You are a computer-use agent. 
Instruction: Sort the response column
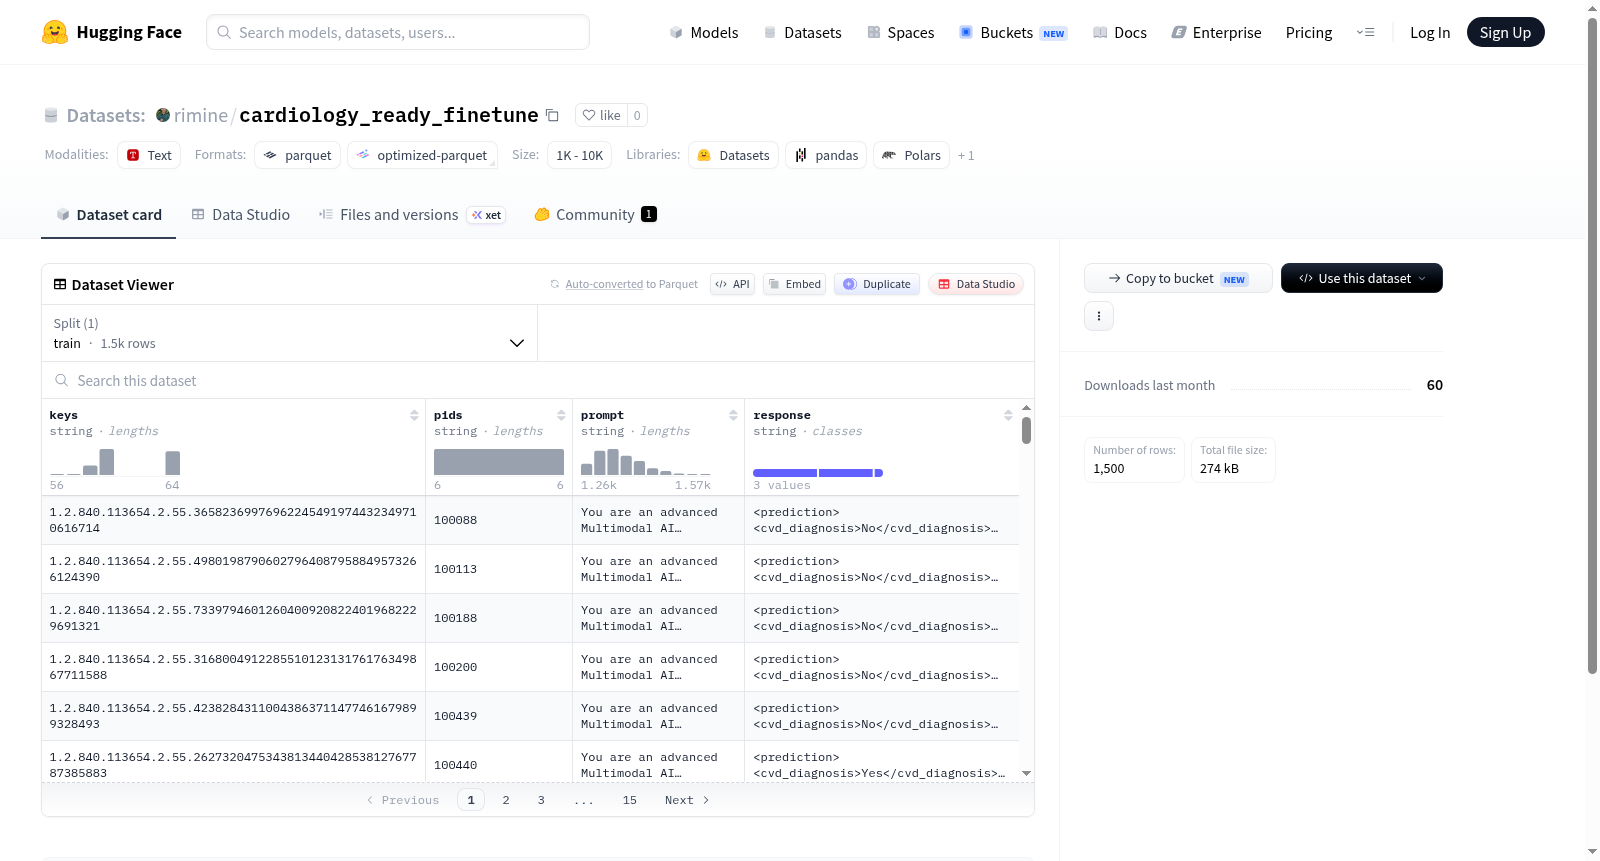click(1008, 415)
